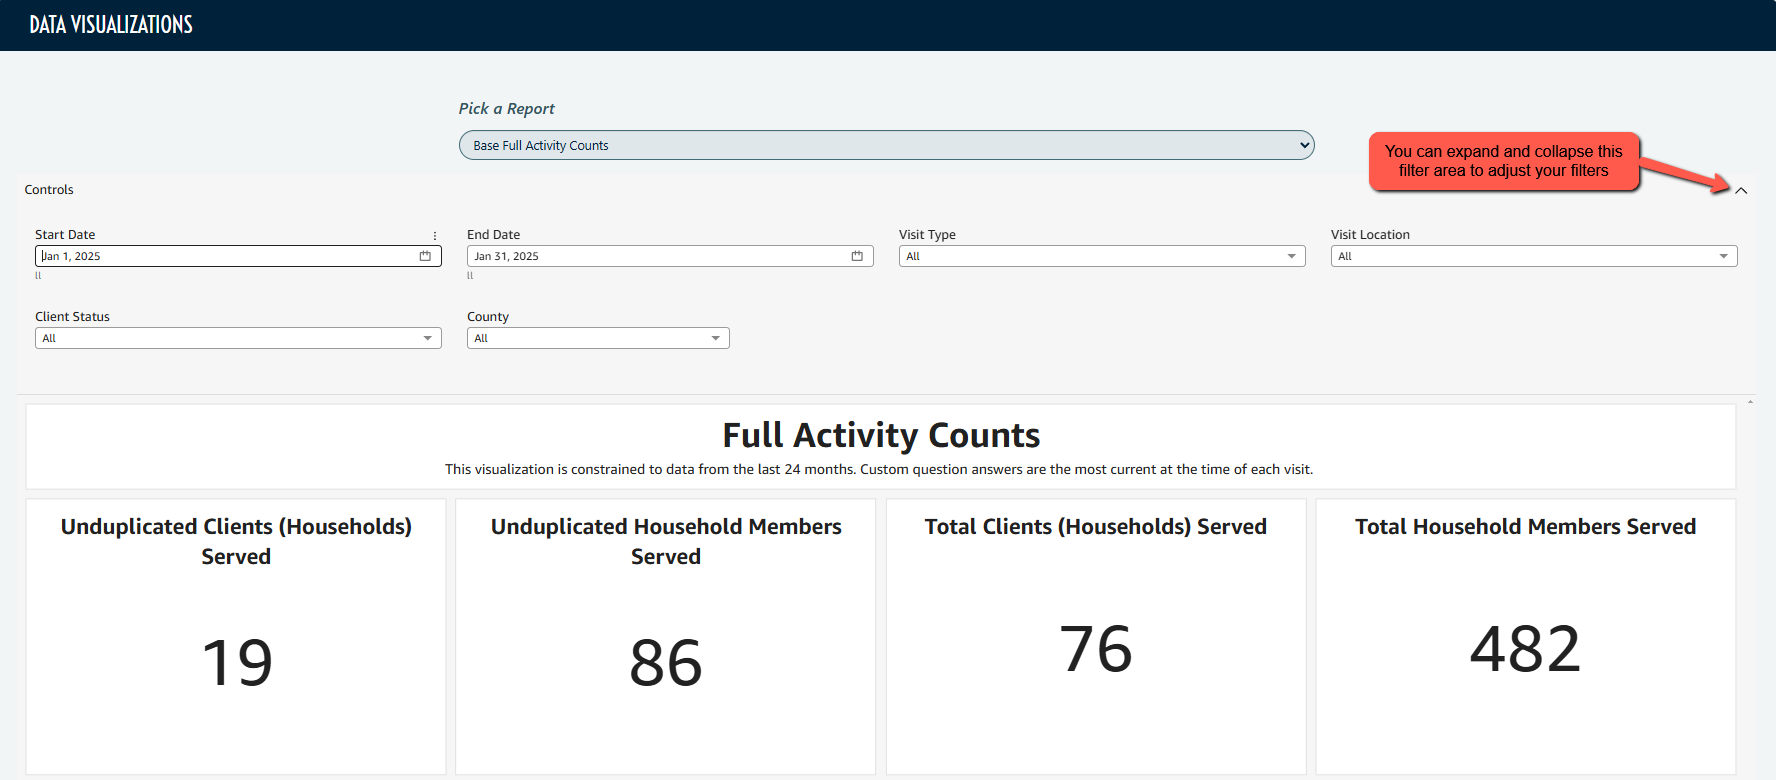Click the dashboard scrollbar up arrow

click(1750, 402)
